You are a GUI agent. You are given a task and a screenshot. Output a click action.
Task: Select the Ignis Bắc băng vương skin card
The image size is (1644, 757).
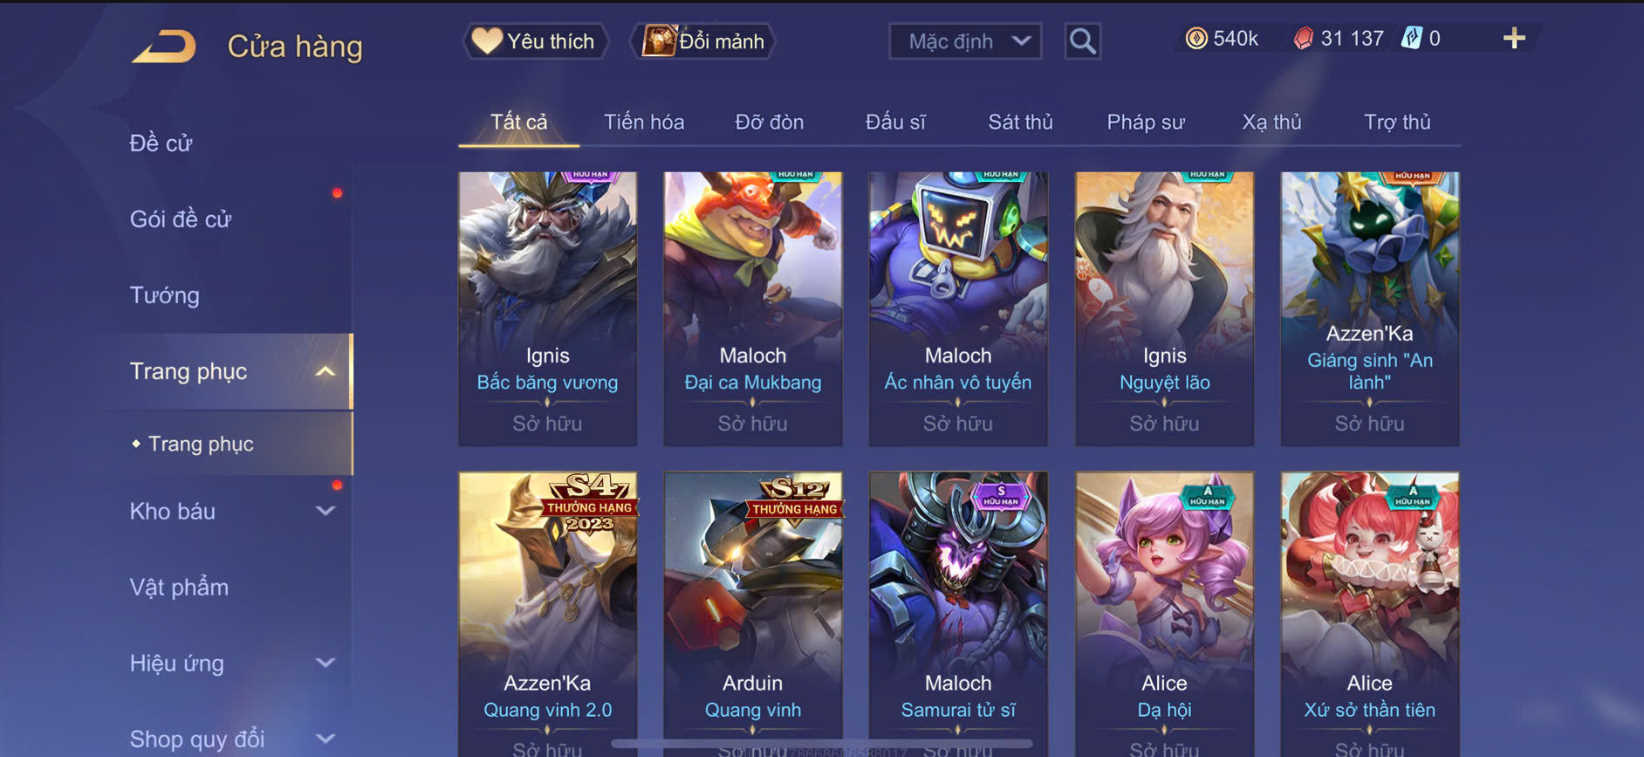click(548, 308)
